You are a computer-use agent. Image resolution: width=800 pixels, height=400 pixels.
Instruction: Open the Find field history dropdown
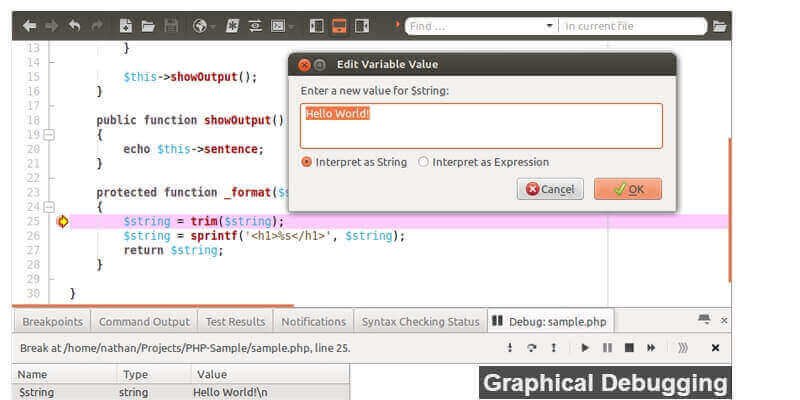pos(549,26)
